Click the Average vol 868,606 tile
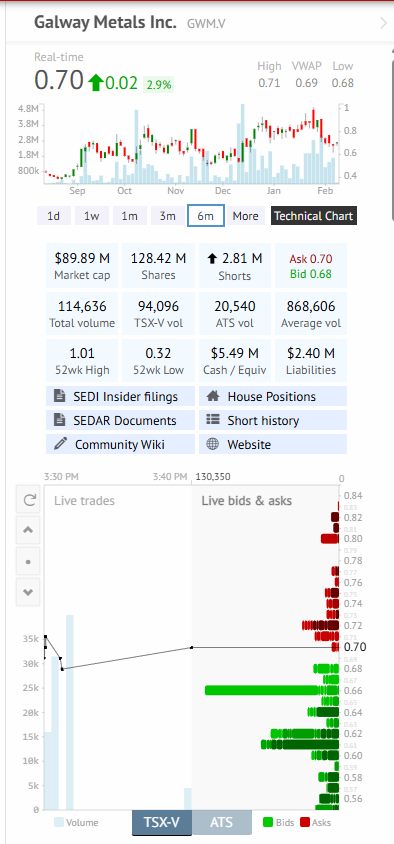Image resolution: width=394 pixels, height=844 pixels. 311,314
